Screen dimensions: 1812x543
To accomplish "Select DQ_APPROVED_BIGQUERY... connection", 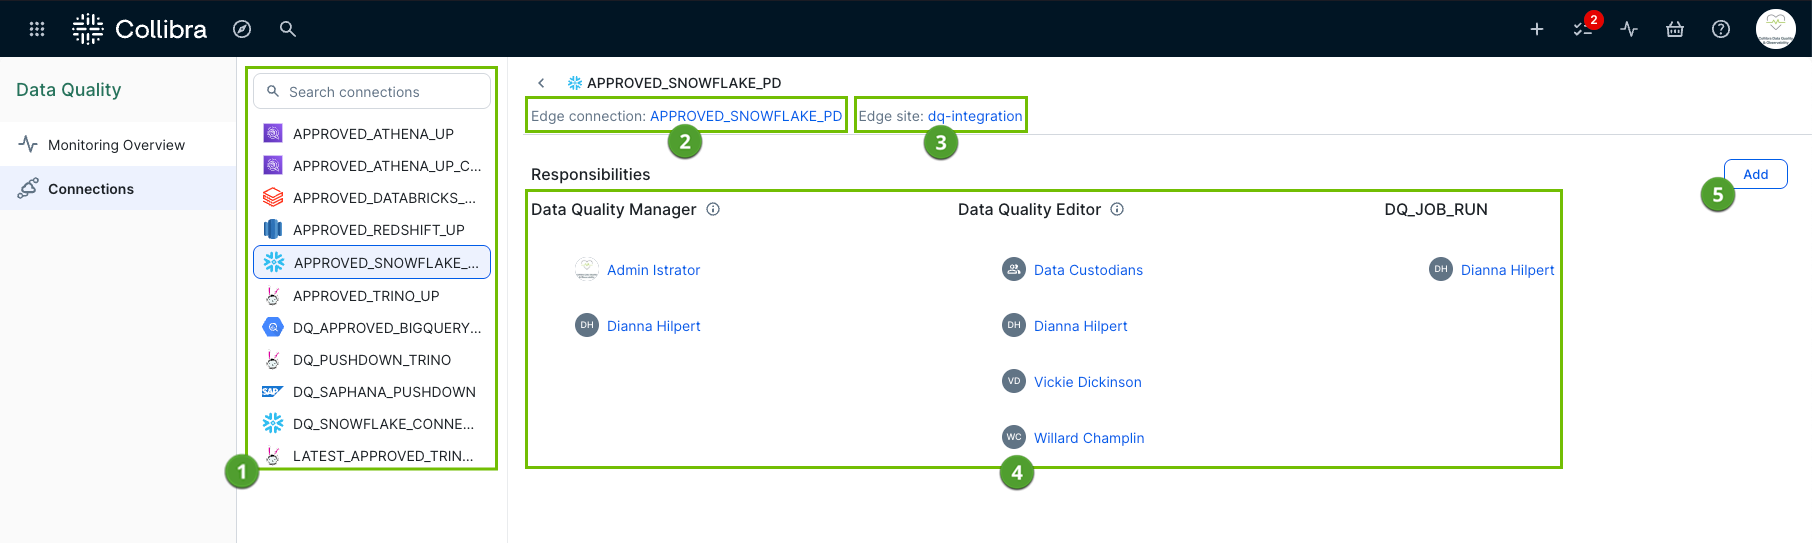I will coord(372,327).
